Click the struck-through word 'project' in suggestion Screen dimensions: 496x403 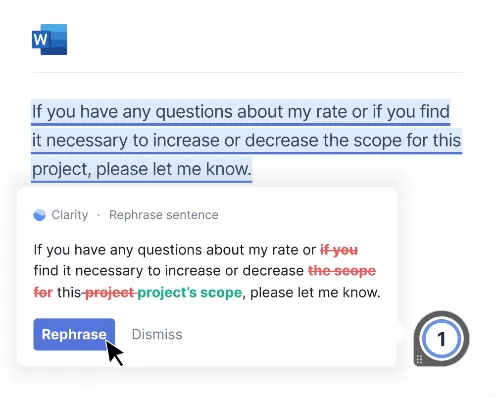click(110, 293)
